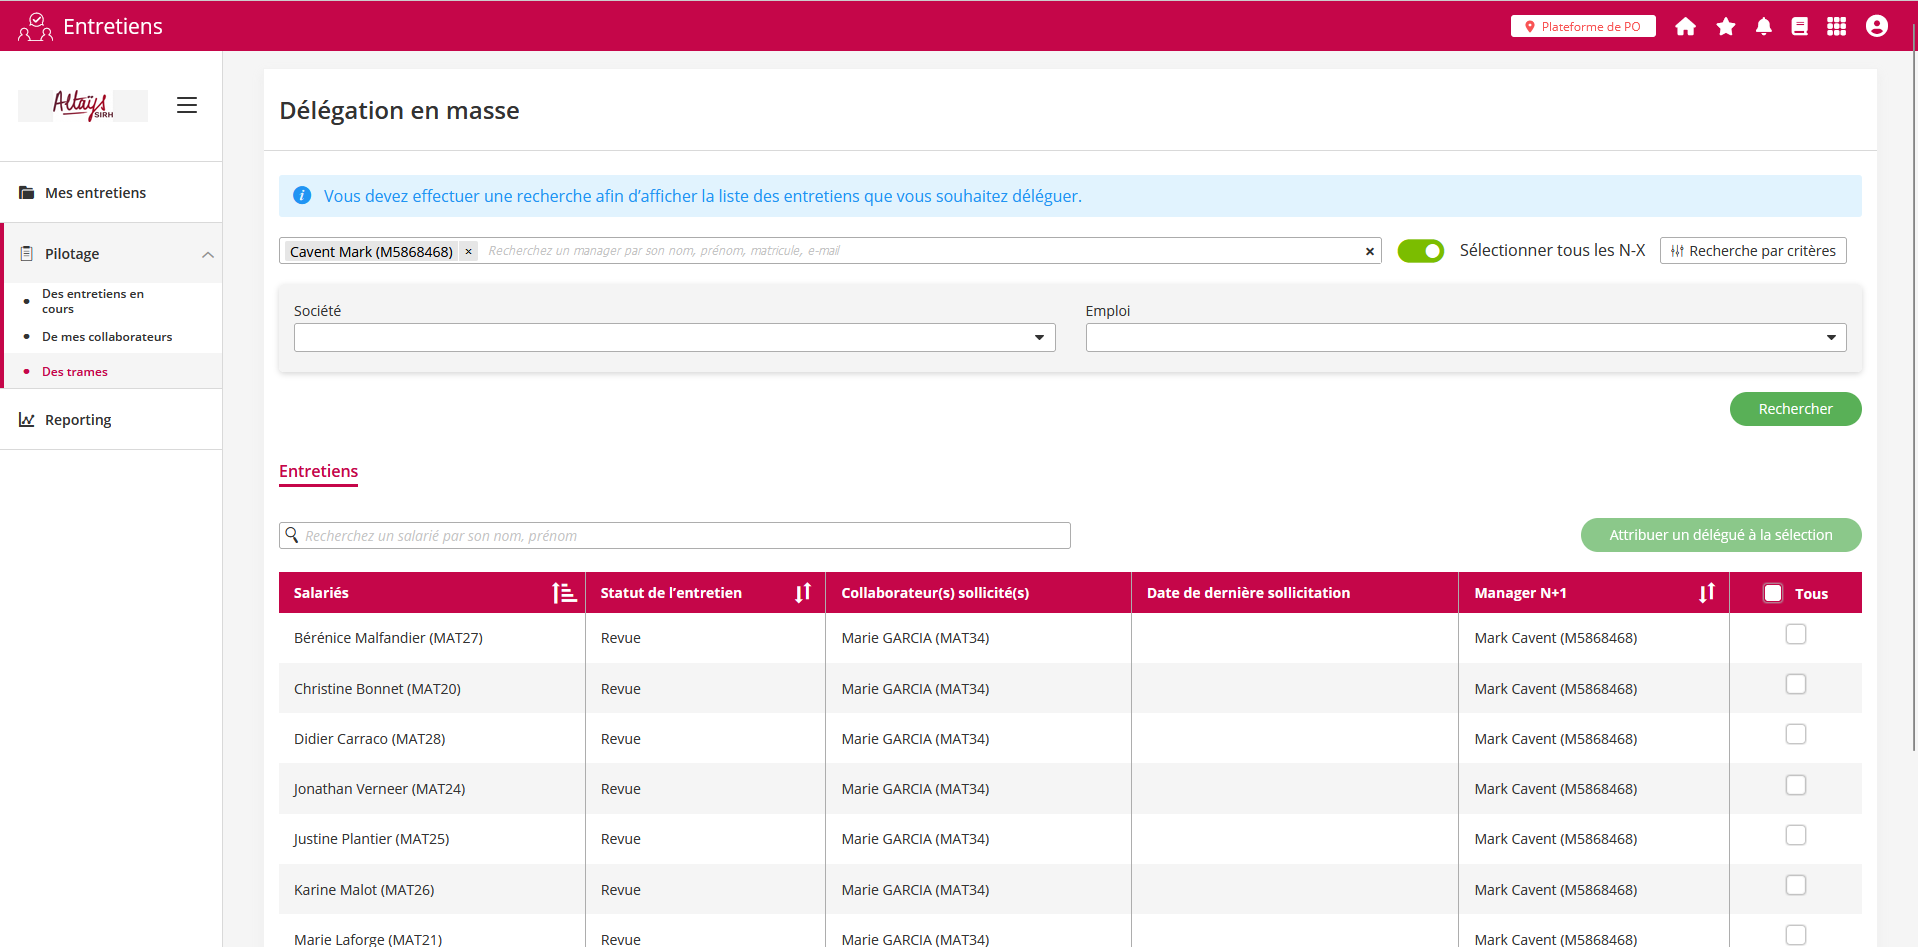Select checkbox for Bérénice Malfandier row

click(1795, 635)
